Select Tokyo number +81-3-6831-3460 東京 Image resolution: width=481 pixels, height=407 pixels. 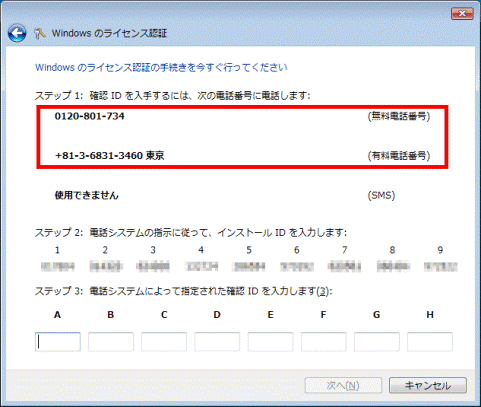point(109,155)
